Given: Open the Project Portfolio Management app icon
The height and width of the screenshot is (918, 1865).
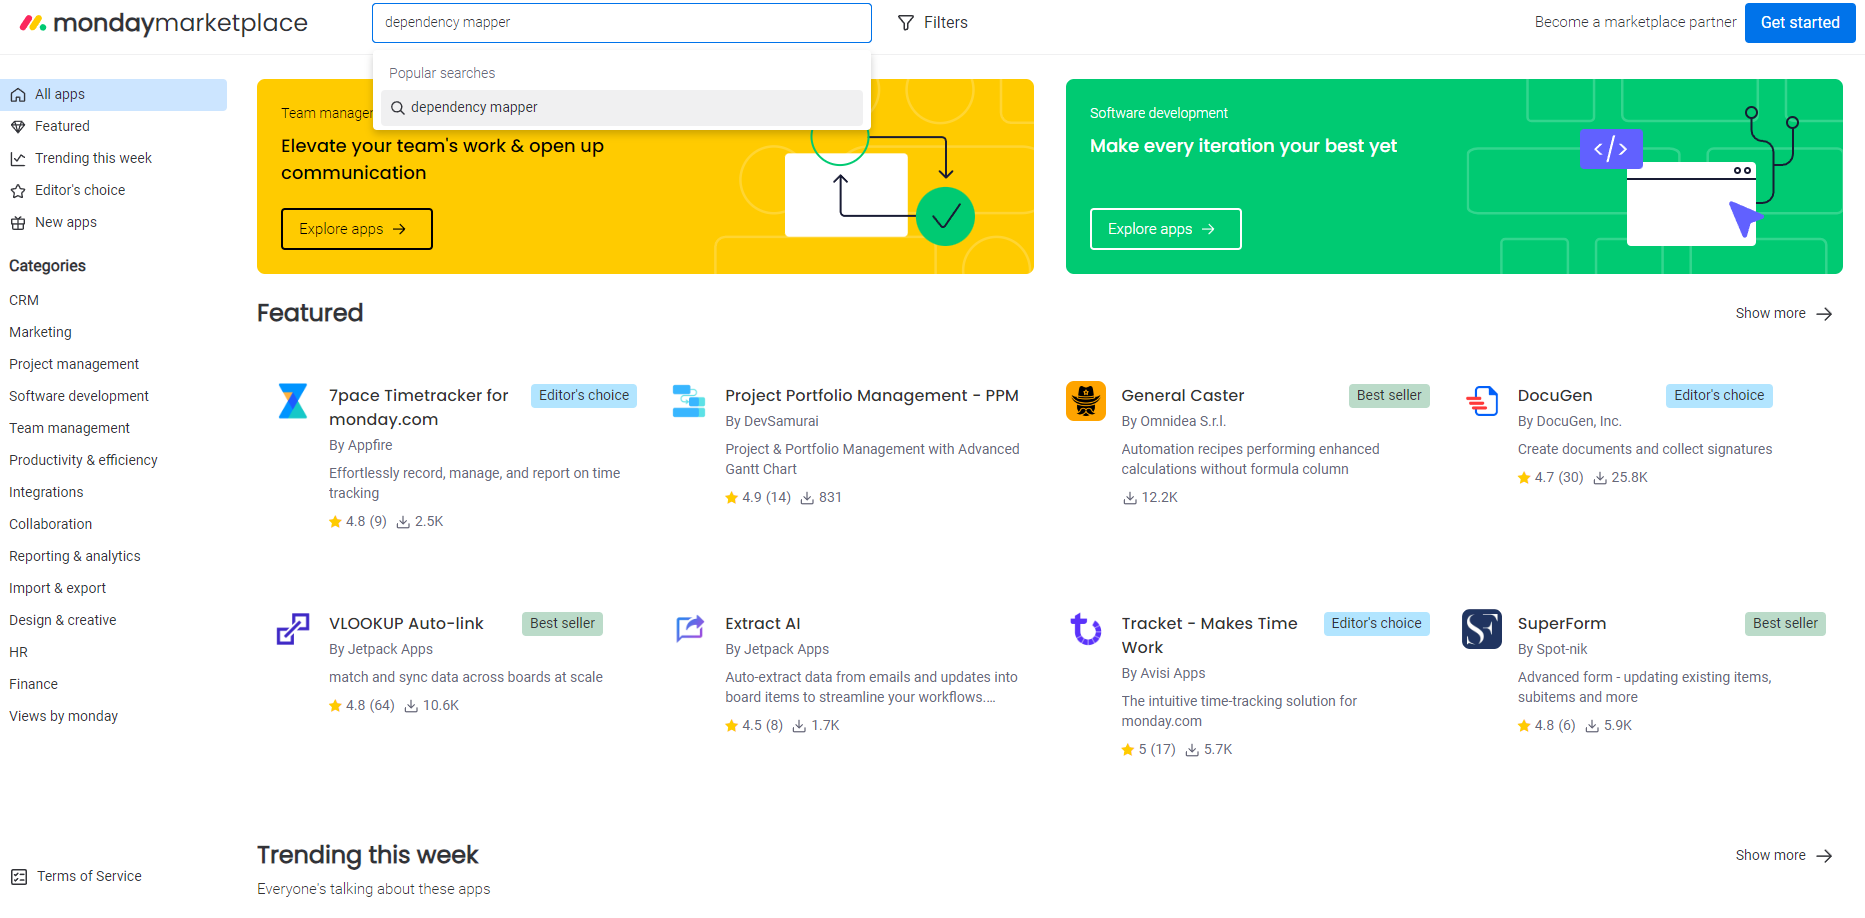Looking at the screenshot, I should (x=689, y=401).
